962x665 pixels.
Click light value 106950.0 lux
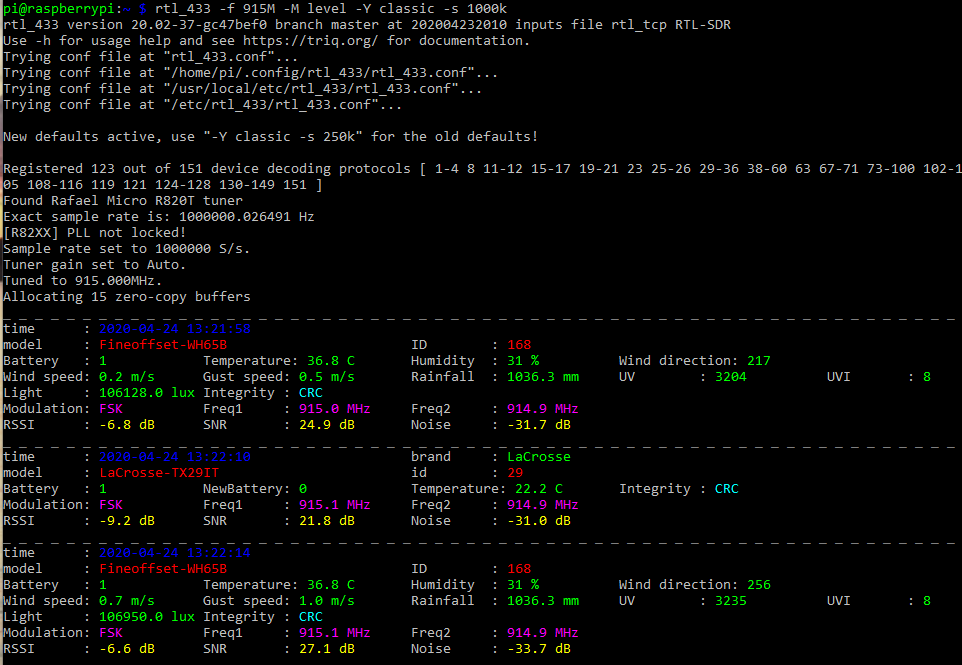coord(147,617)
